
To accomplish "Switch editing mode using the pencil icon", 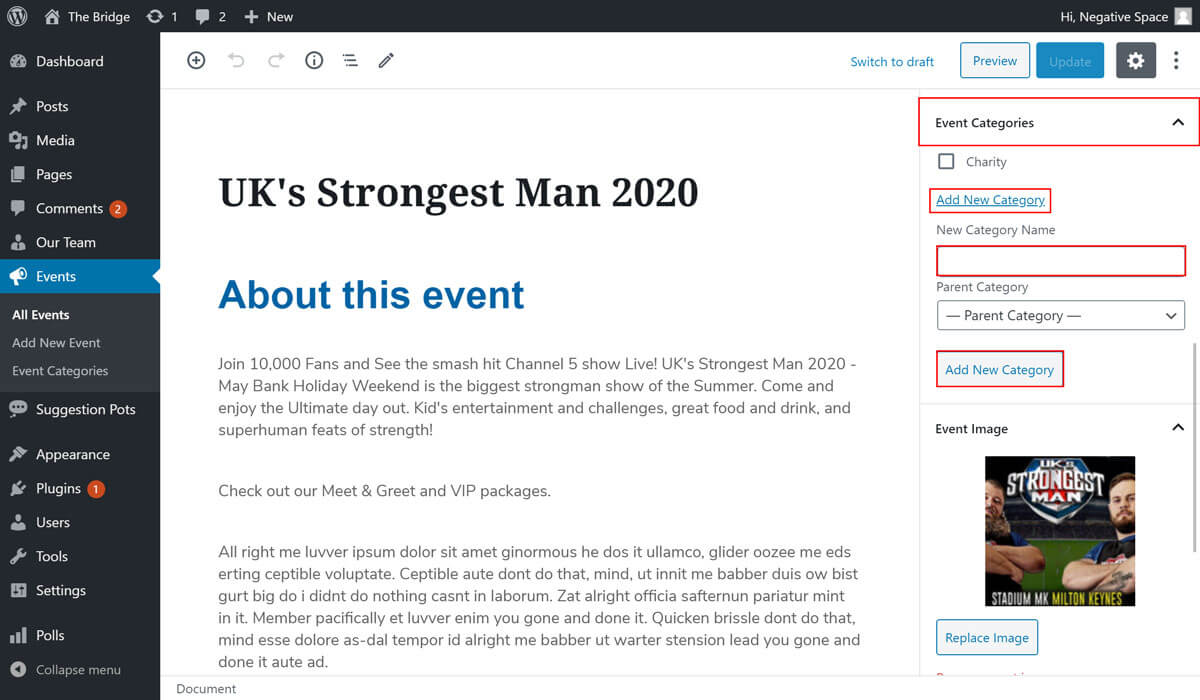I will click(386, 60).
